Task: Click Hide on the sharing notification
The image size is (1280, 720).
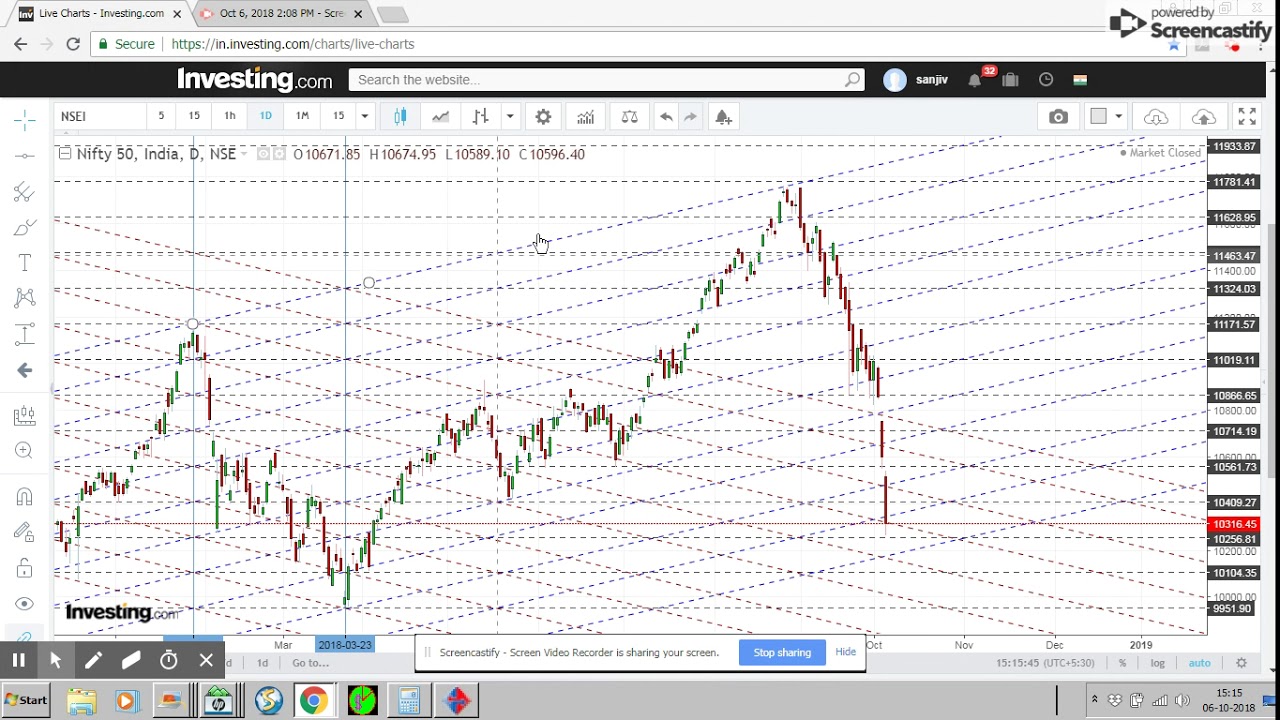Action: point(845,652)
